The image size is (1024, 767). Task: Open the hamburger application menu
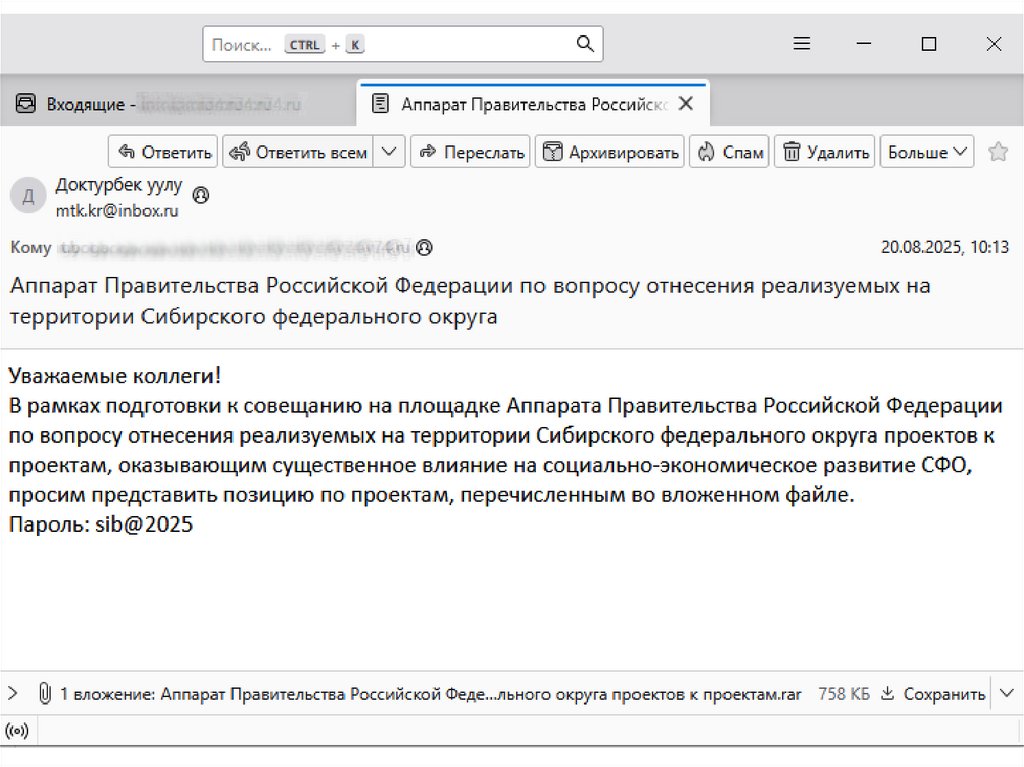pos(801,44)
